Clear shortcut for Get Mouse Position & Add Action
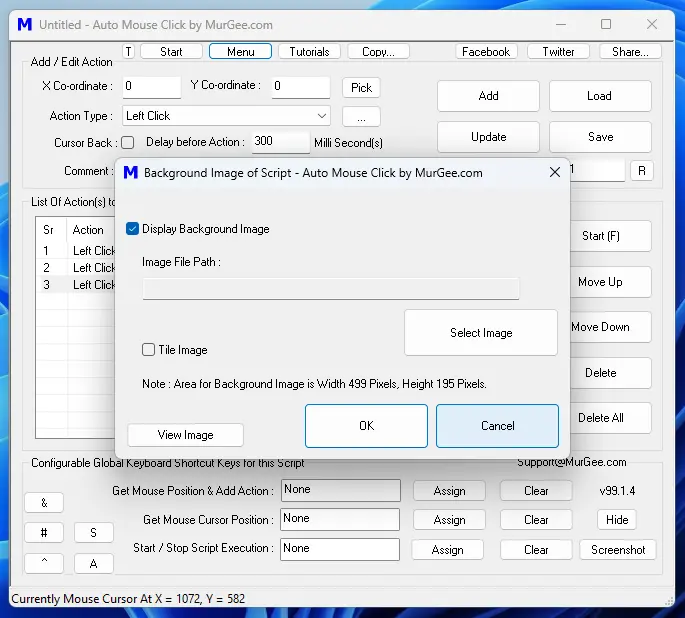 click(x=536, y=491)
